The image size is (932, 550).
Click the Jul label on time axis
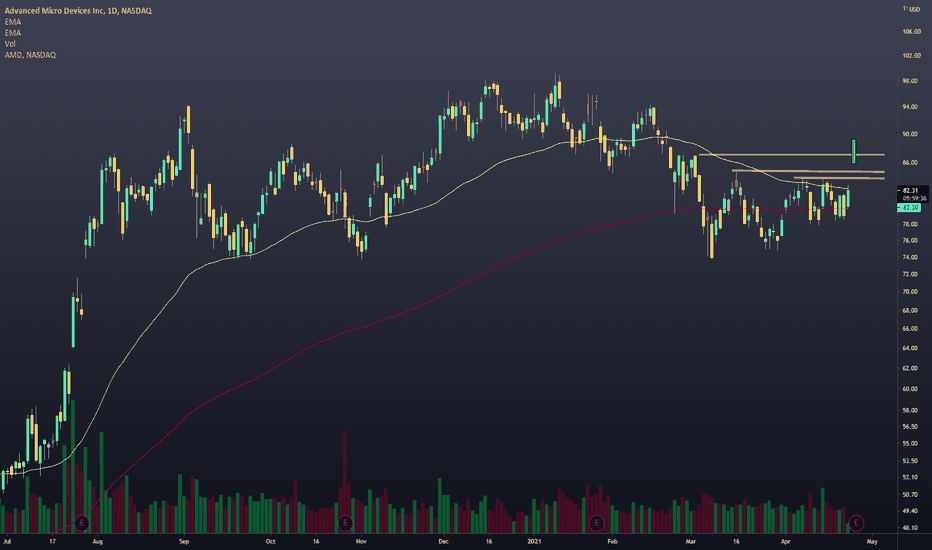tap(7, 542)
